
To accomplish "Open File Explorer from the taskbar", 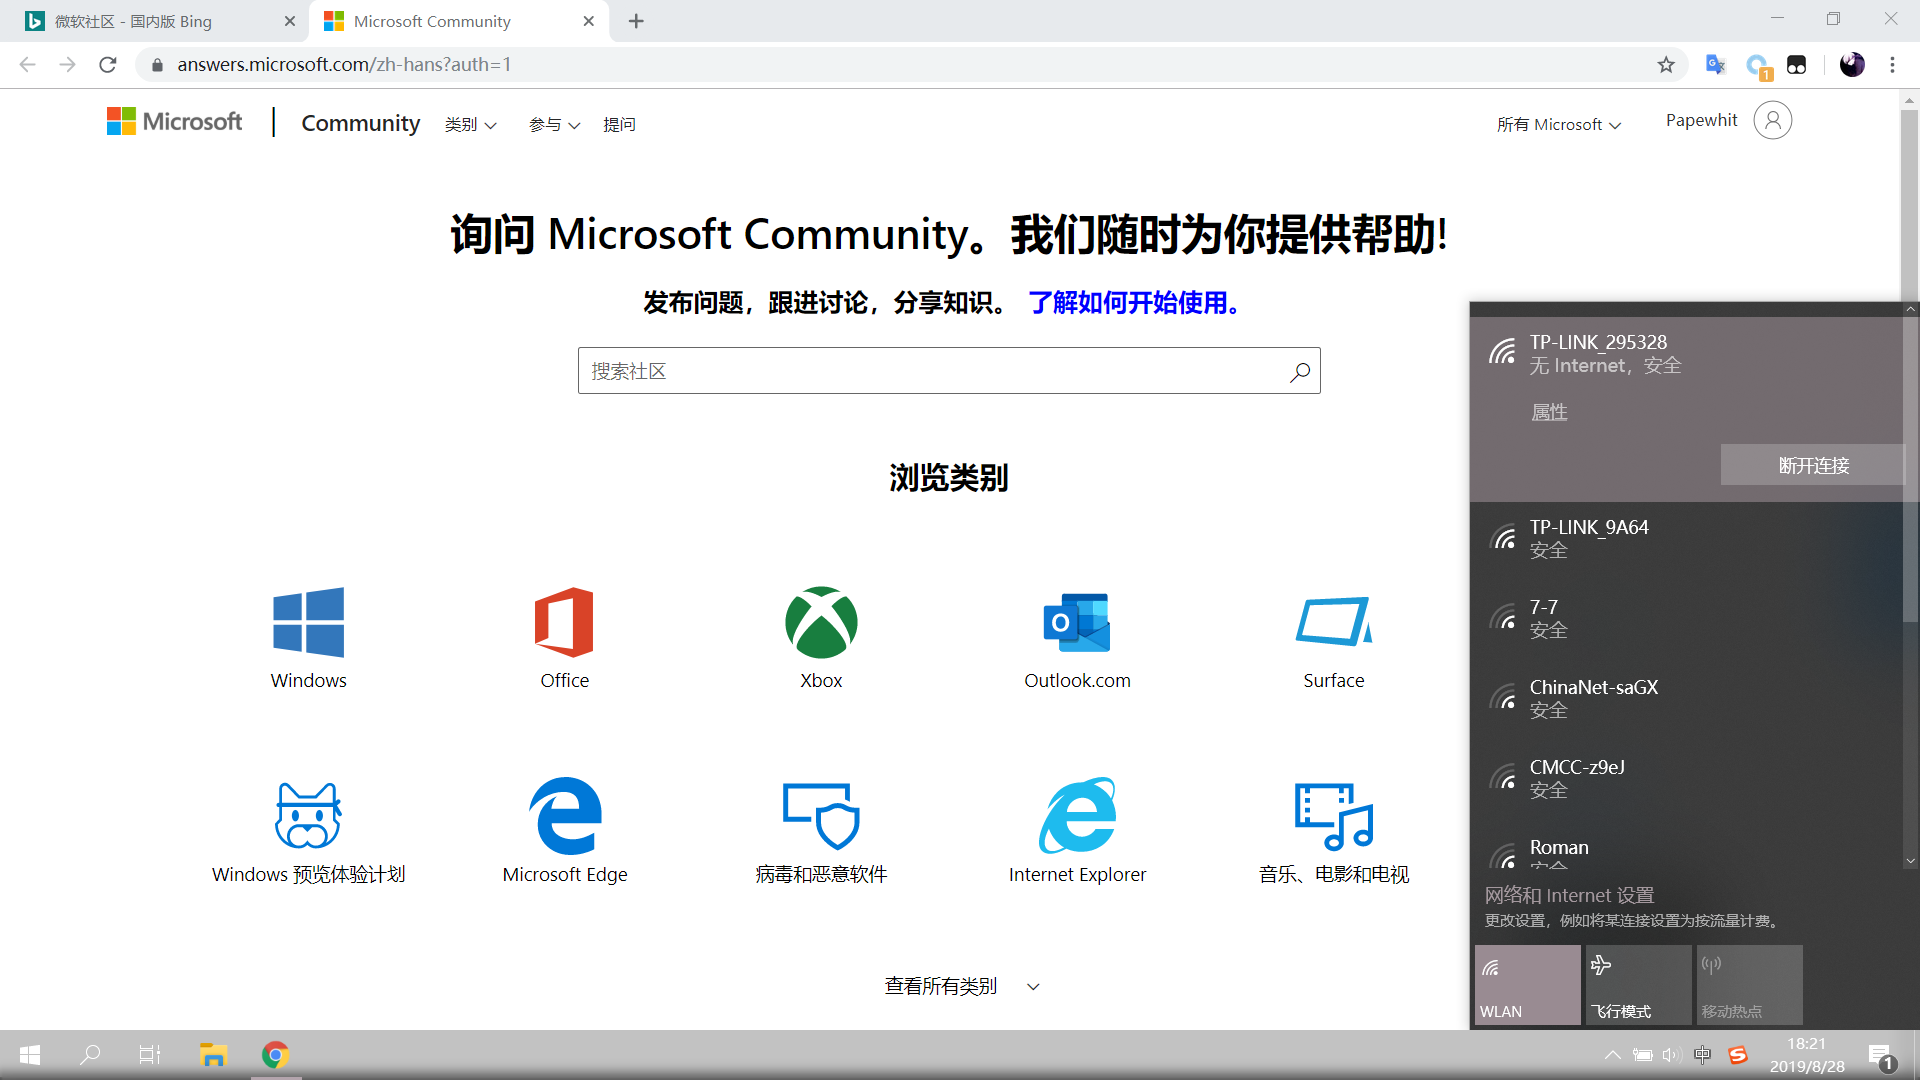I will [x=213, y=1055].
